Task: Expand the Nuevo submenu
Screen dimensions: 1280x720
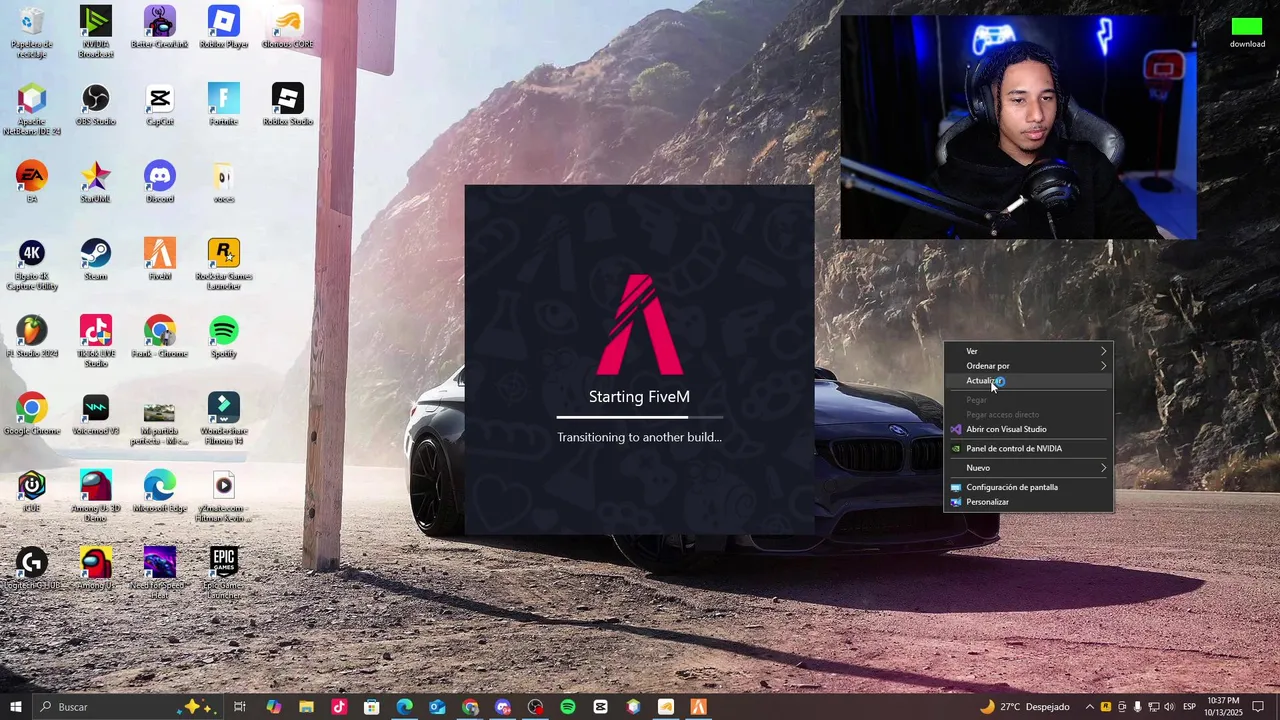Action: pyautogui.click(x=1029, y=468)
